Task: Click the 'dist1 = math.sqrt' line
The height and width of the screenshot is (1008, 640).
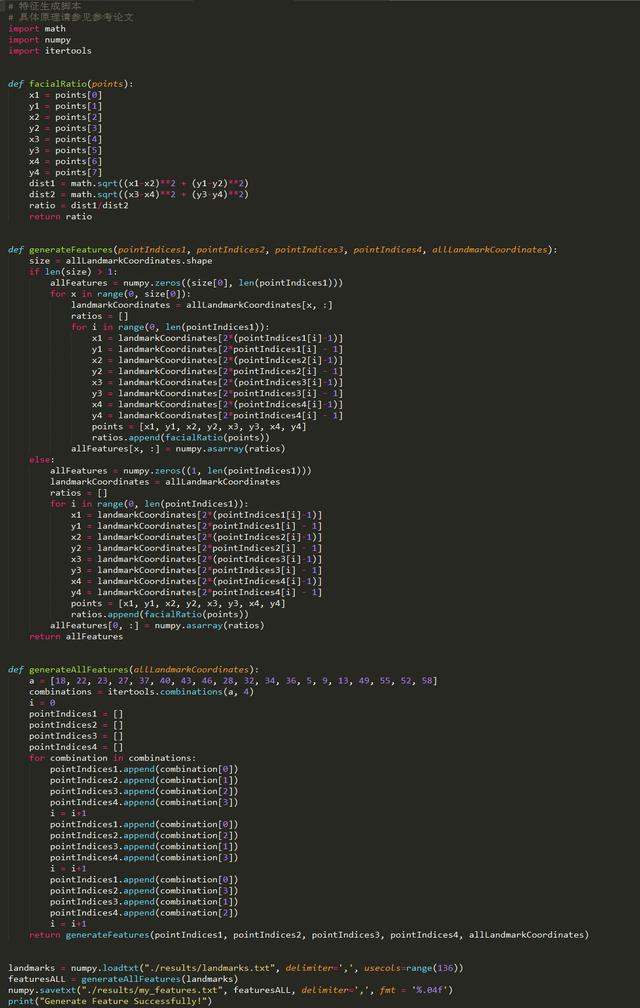Action: click(139, 183)
